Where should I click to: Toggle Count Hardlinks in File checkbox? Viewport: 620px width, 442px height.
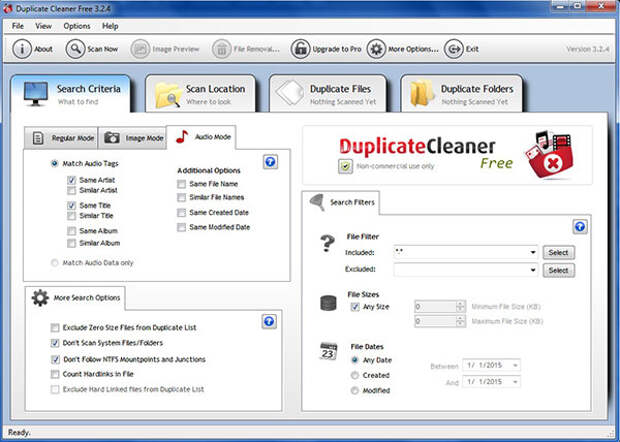pos(55,374)
